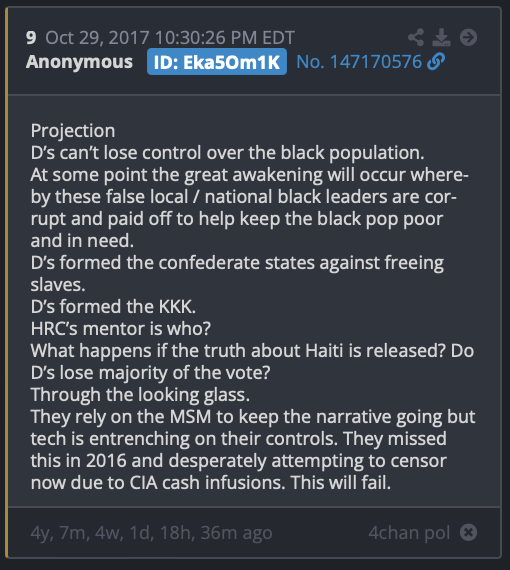
Task: Copy the permalink using the chain-link icon
Action: coord(436,61)
